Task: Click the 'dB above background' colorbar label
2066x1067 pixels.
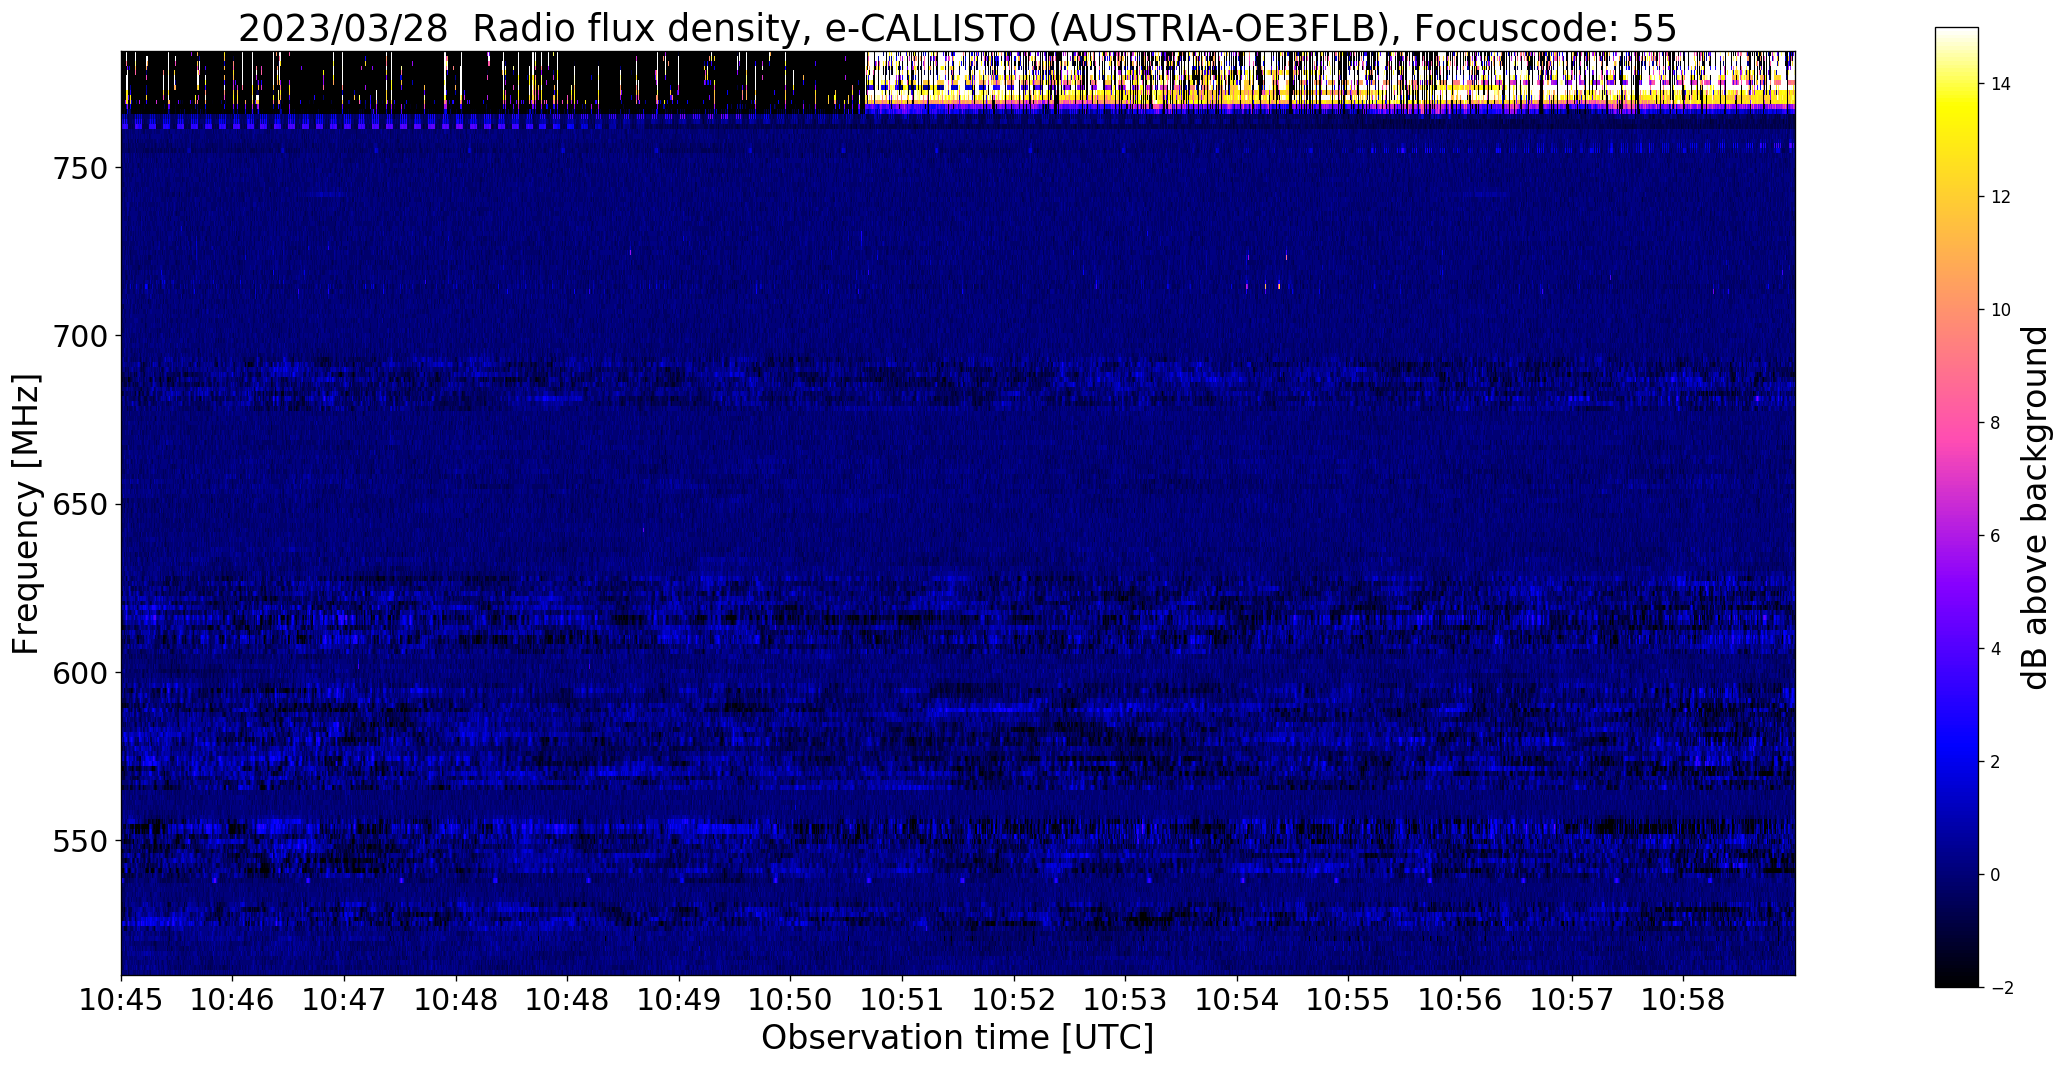Action: (x=2035, y=508)
